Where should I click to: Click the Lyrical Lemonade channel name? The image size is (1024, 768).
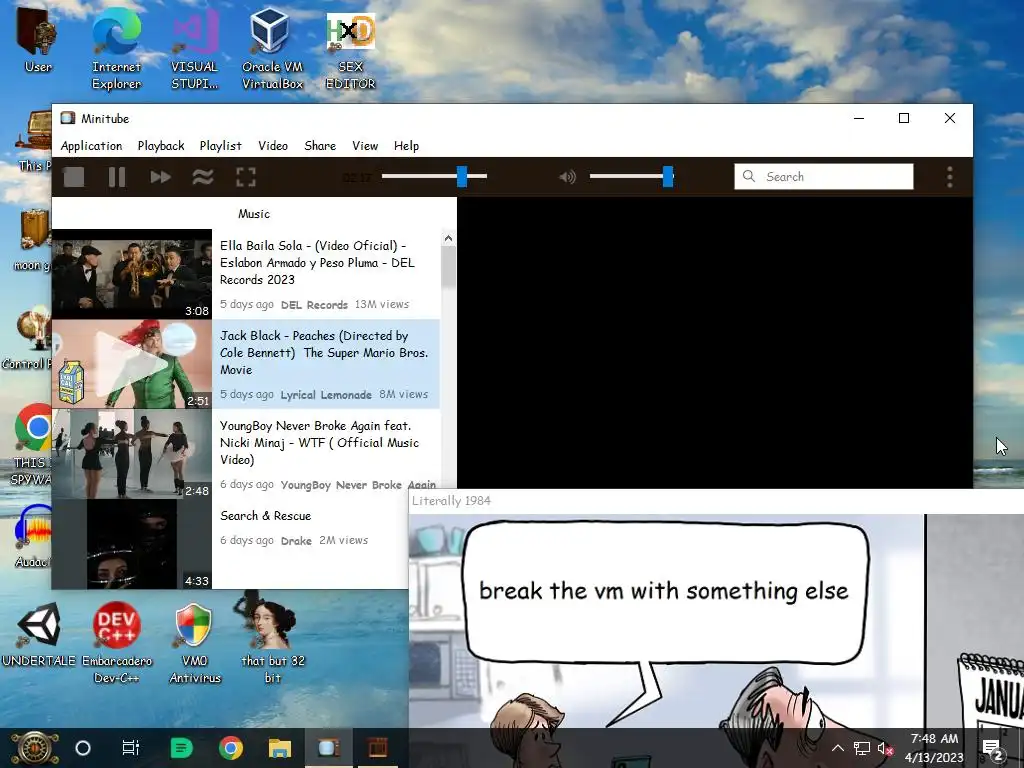click(x=326, y=395)
